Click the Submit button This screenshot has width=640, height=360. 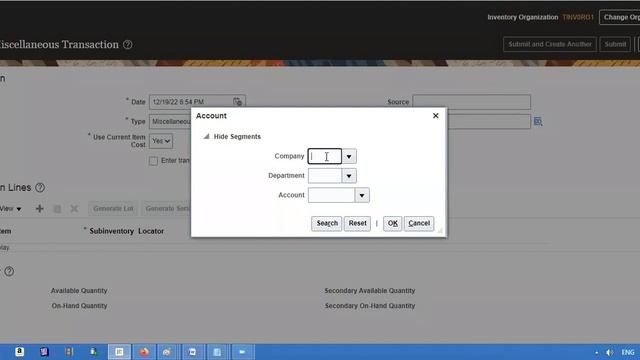[x=615, y=44]
